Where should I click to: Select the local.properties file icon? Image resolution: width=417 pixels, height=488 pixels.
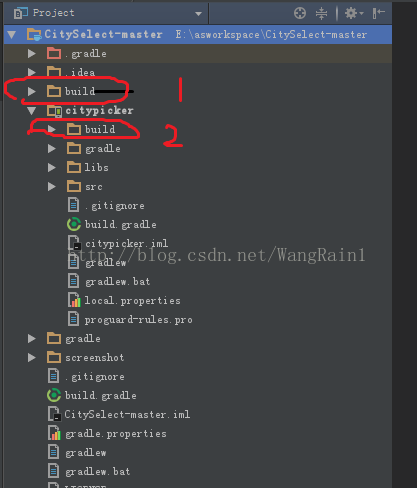(74, 300)
